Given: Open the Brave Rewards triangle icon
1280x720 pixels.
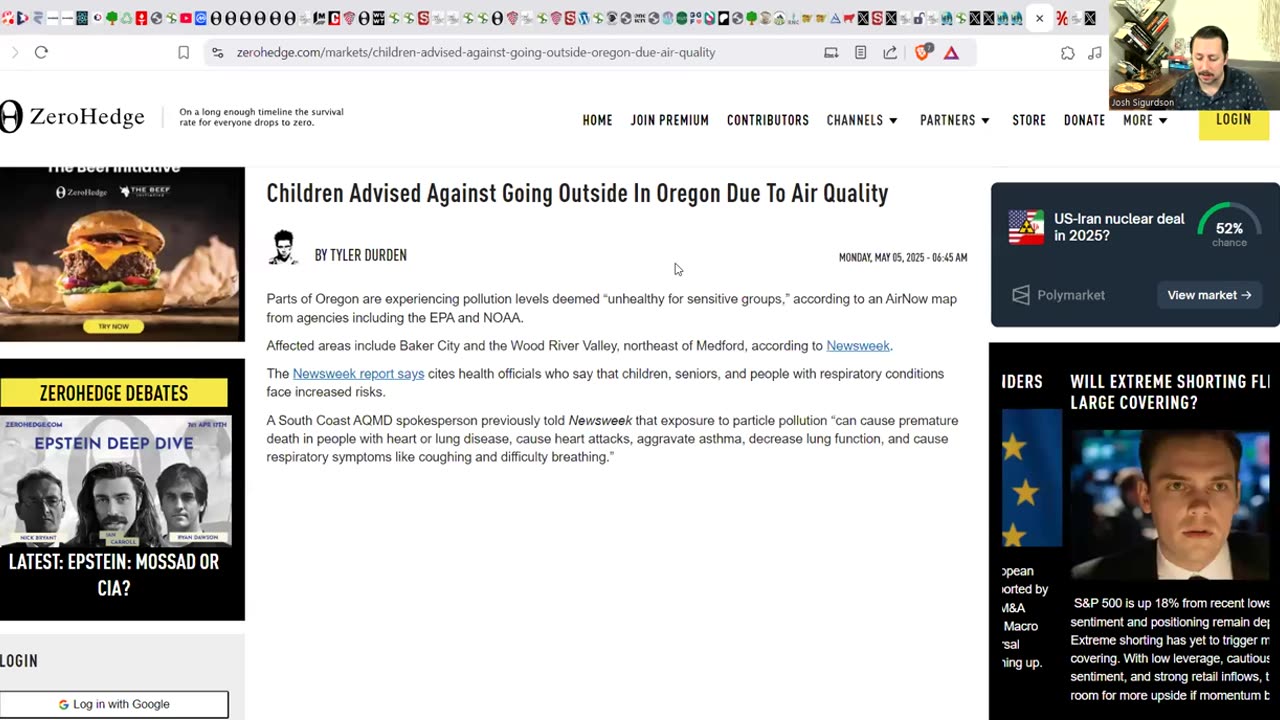Looking at the screenshot, I should (951, 52).
